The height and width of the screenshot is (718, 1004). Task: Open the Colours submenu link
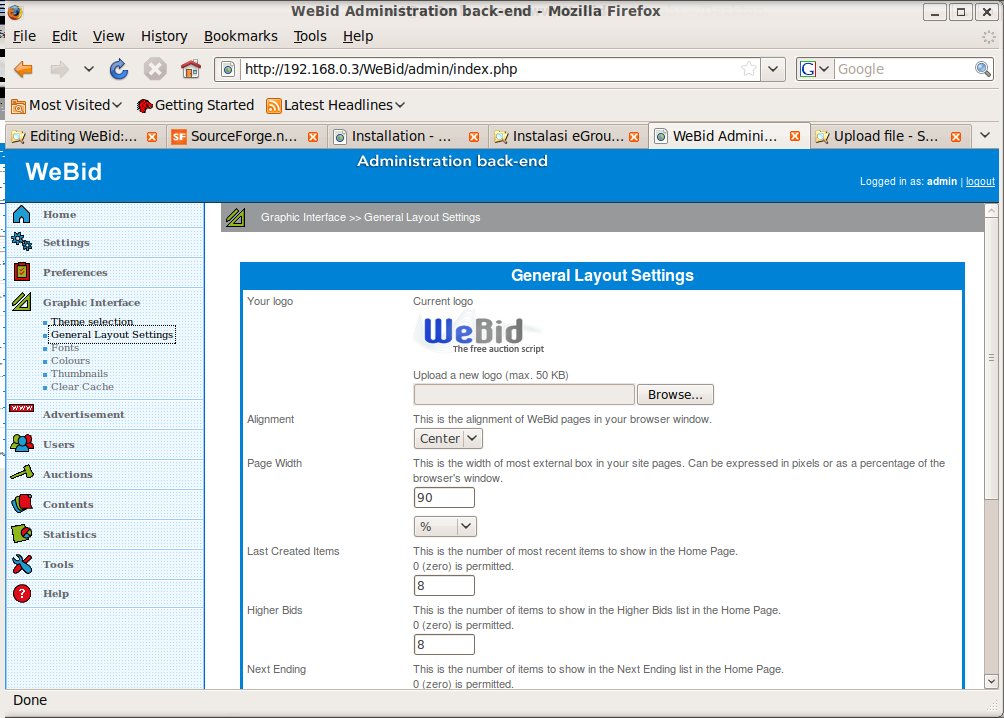(x=70, y=361)
